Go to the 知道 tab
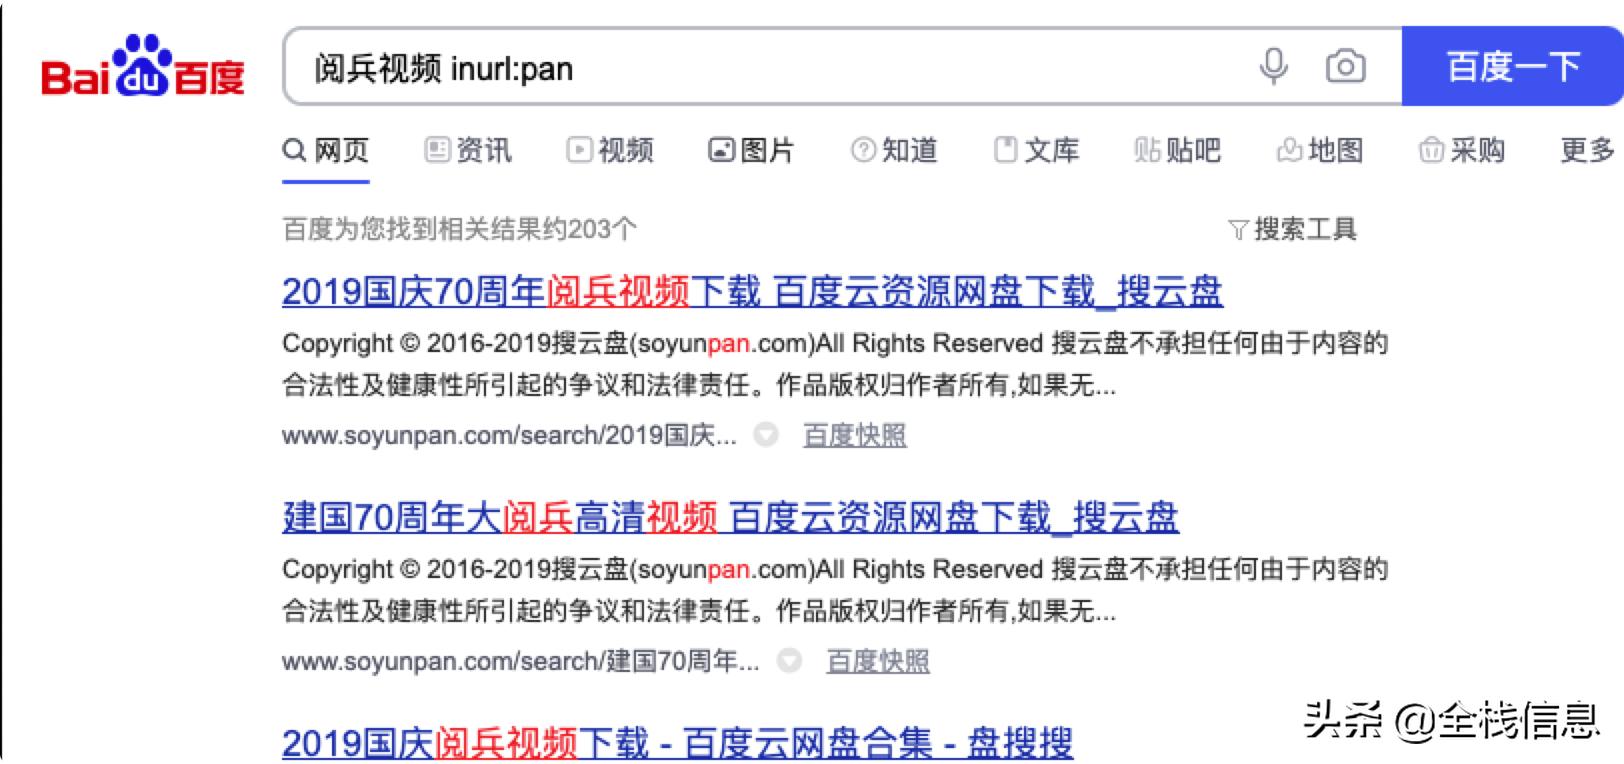Image resolution: width=1624 pixels, height=764 pixels. (894, 151)
